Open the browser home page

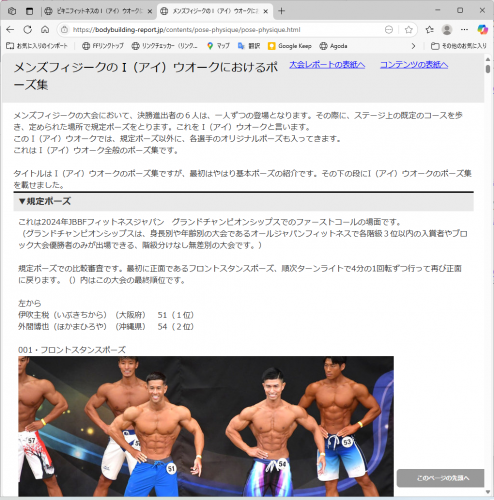pos(45,30)
